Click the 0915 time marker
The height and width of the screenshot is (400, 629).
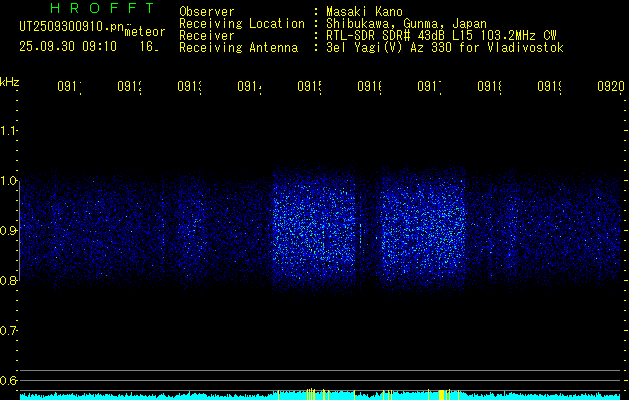pos(310,87)
